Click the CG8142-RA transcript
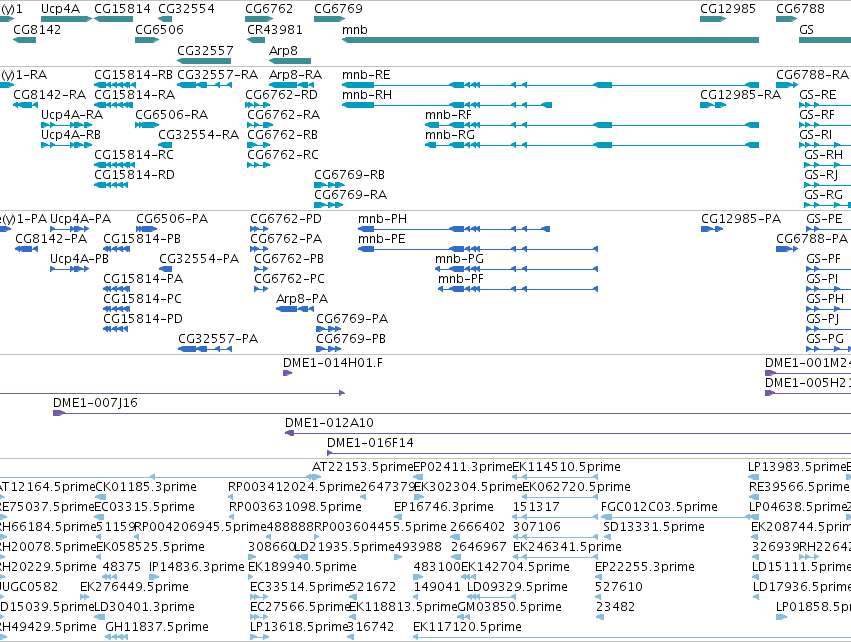Viewport: 851px width, 642px height. (26, 105)
